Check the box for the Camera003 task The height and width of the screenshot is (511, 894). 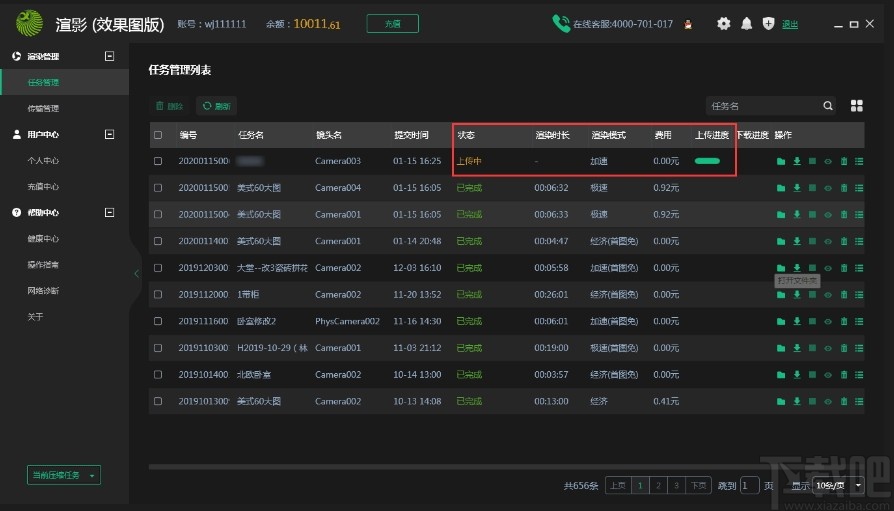pyautogui.click(x=158, y=161)
